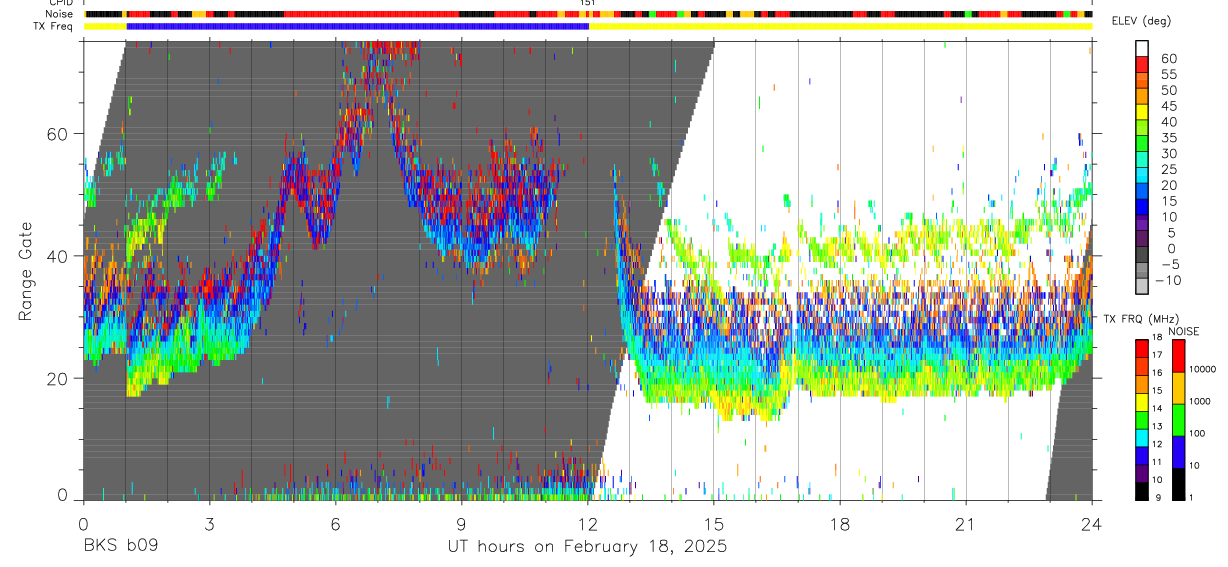
Task: Select white top swatch of ELEV colorbar
Action: (1141, 47)
